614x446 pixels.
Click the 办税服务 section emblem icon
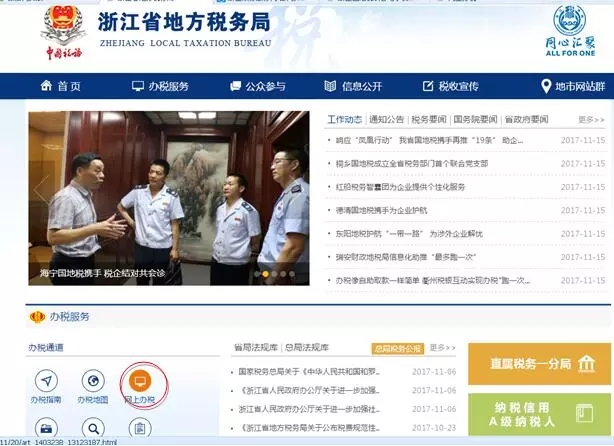[37, 317]
